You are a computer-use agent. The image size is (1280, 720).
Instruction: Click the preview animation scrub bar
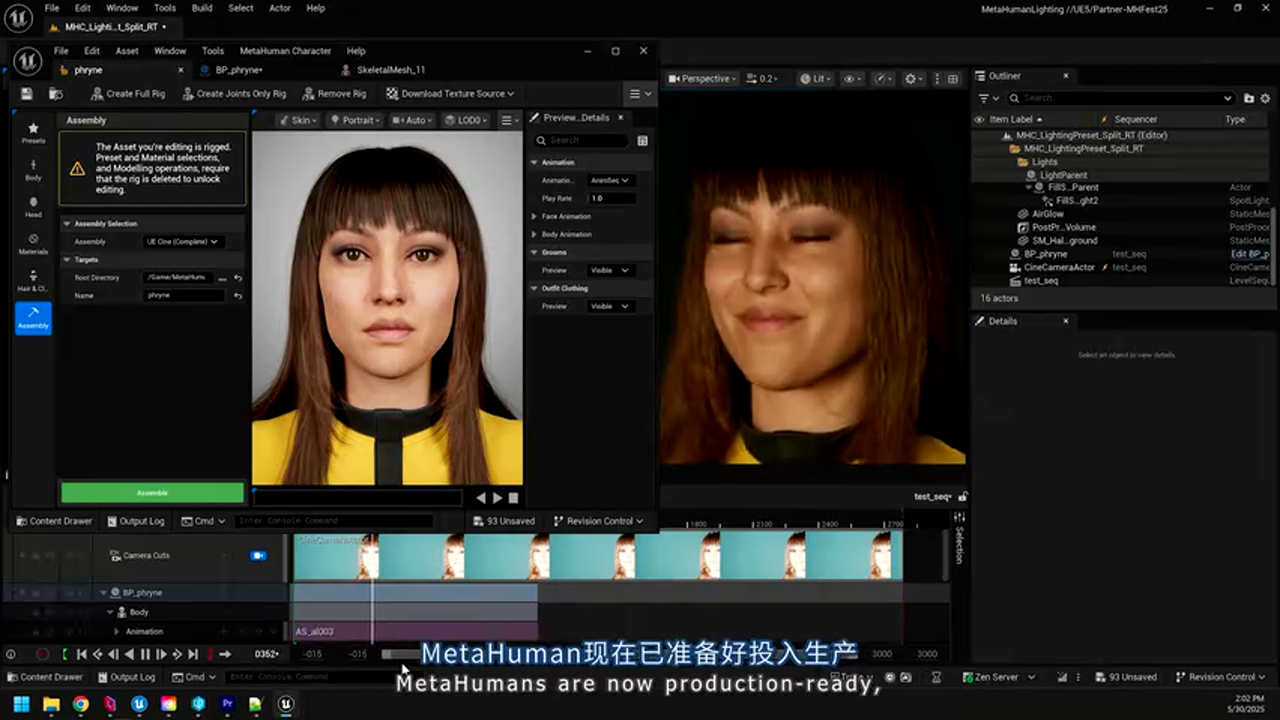pos(357,497)
